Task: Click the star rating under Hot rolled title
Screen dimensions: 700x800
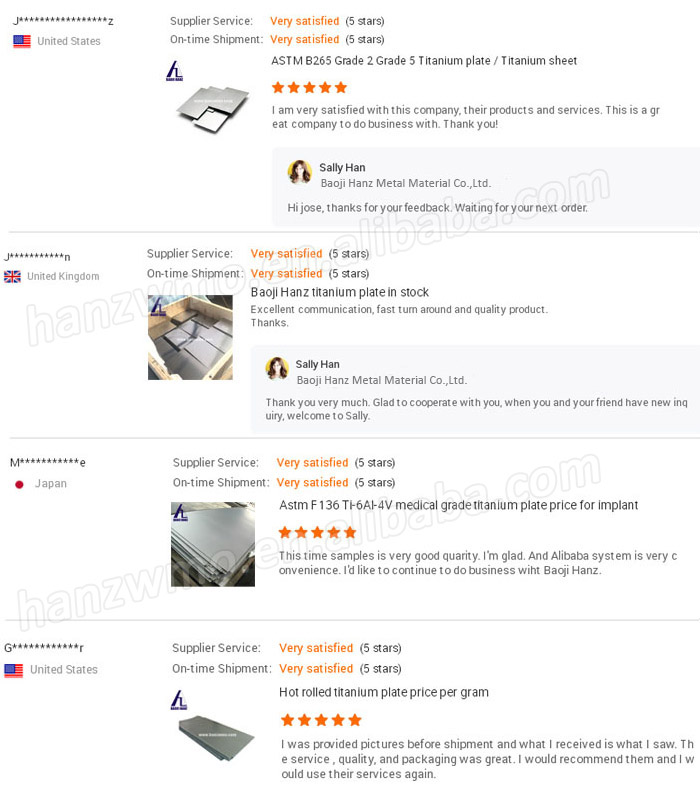Action: tap(321, 720)
